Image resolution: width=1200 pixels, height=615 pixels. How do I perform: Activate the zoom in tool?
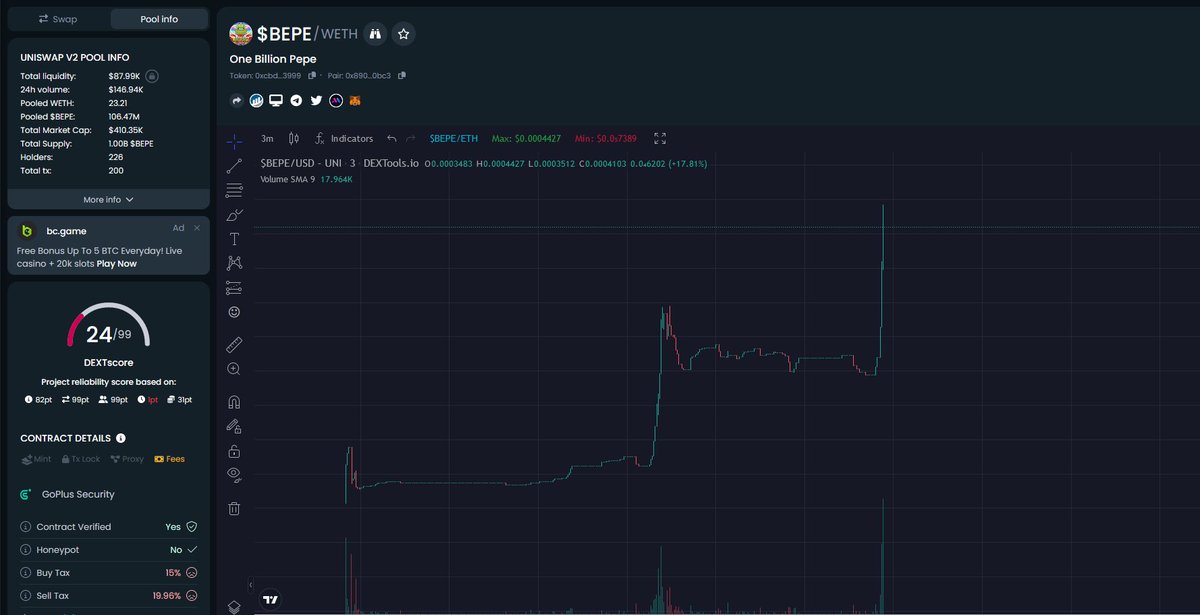234,369
